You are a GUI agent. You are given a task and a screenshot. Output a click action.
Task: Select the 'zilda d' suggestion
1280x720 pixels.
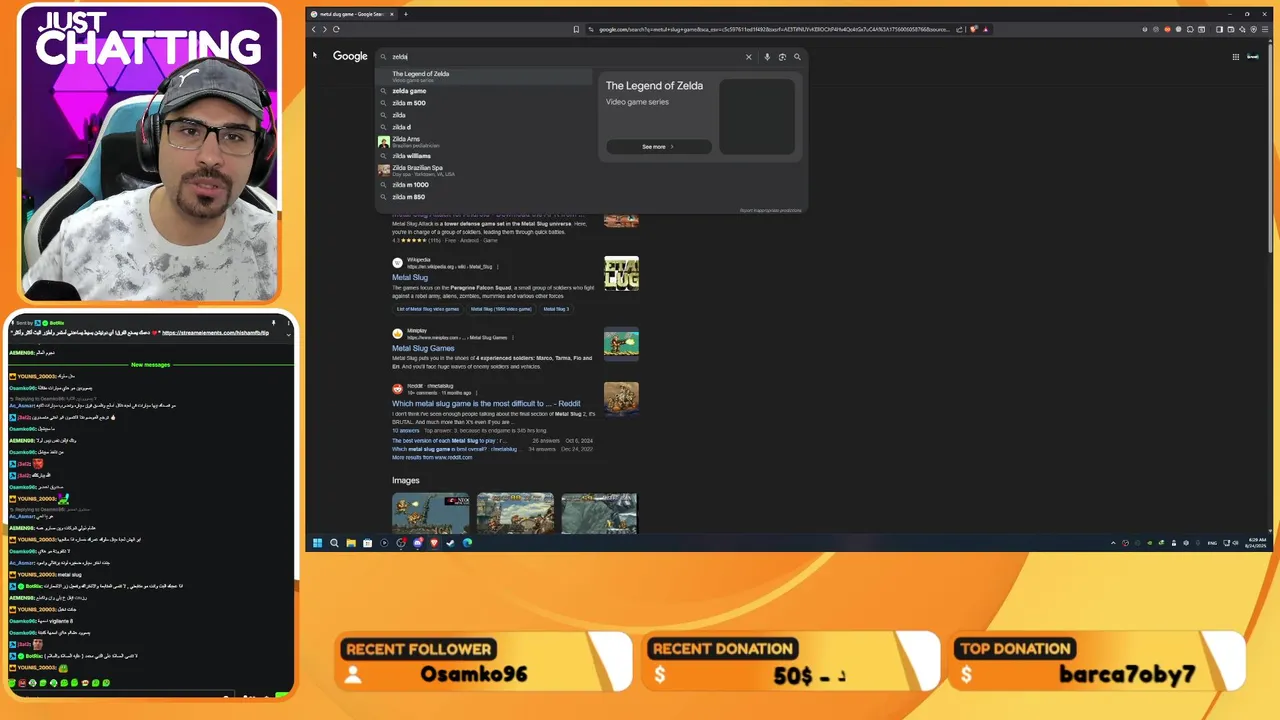[484, 127]
